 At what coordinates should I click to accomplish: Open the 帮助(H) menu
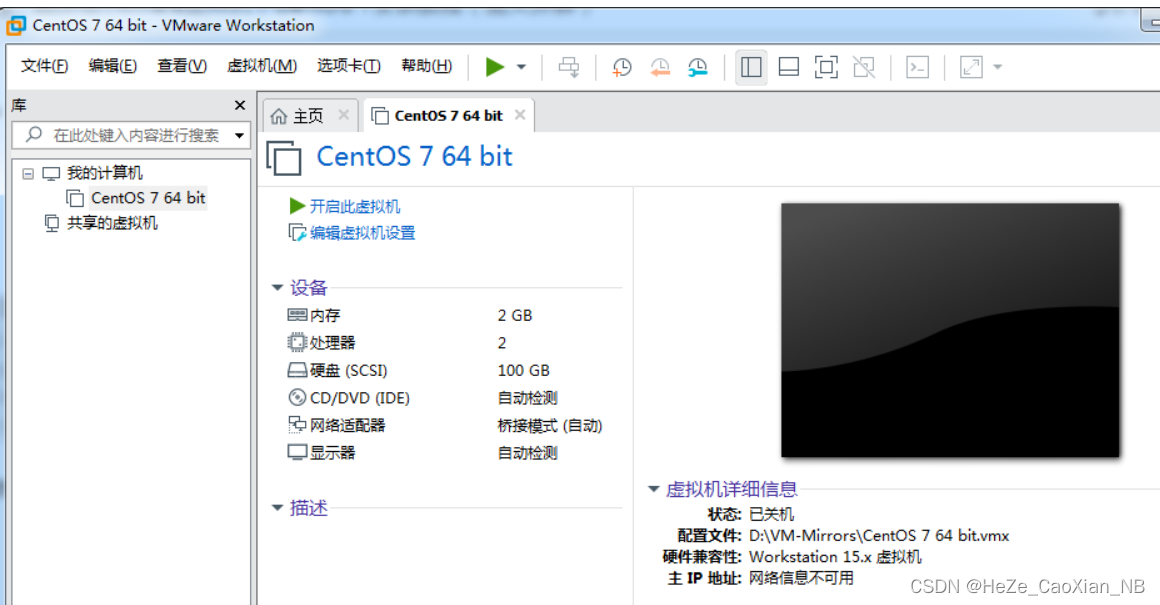coord(426,66)
